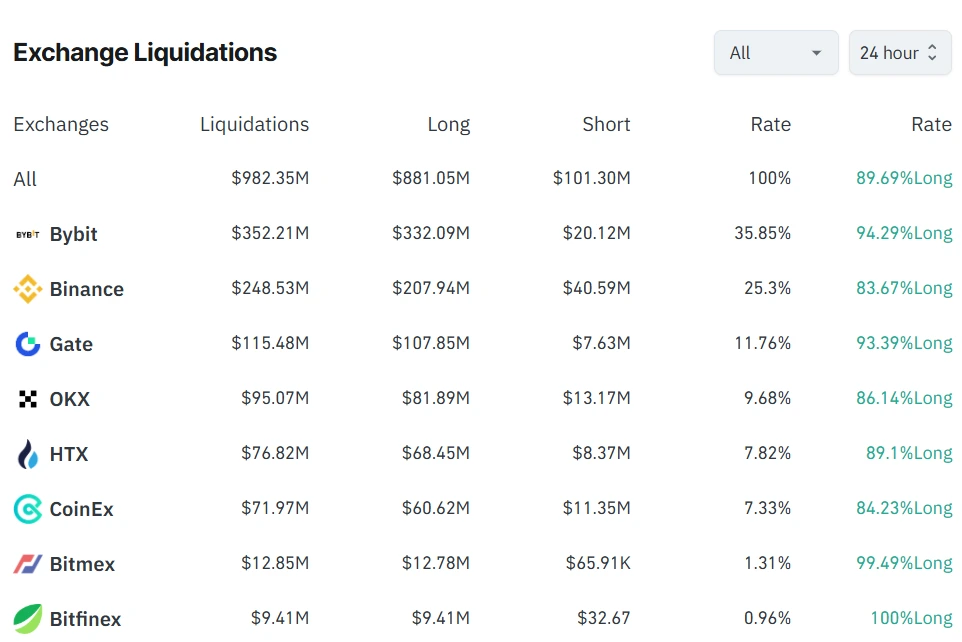Click the CoinEx logo icon
This screenshot has height=642, width=962.
tap(27, 509)
